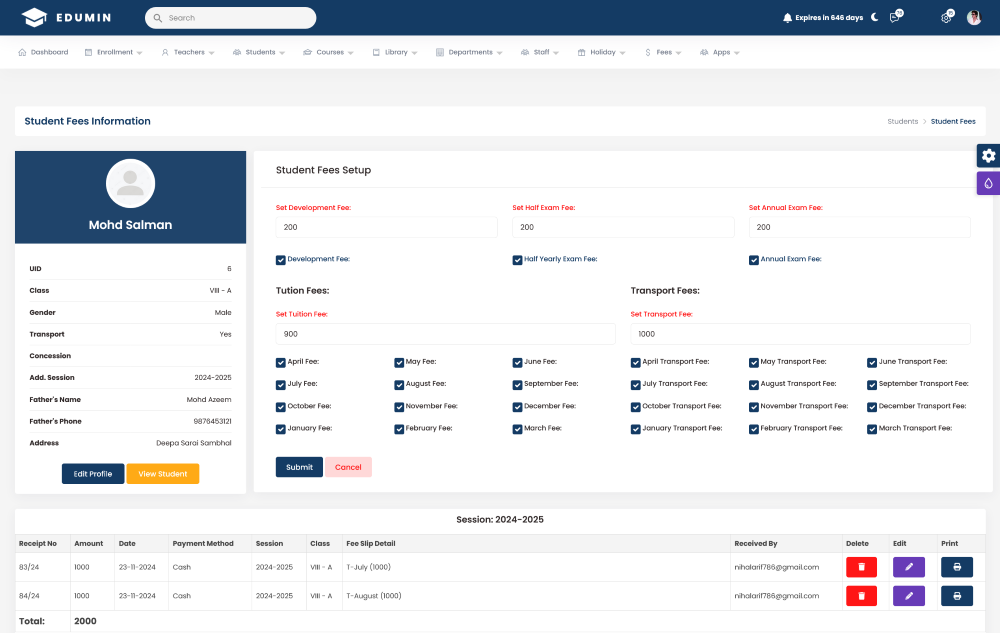Click the Students breadcrumb link
This screenshot has height=633, width=1000.
coord(902,121)
